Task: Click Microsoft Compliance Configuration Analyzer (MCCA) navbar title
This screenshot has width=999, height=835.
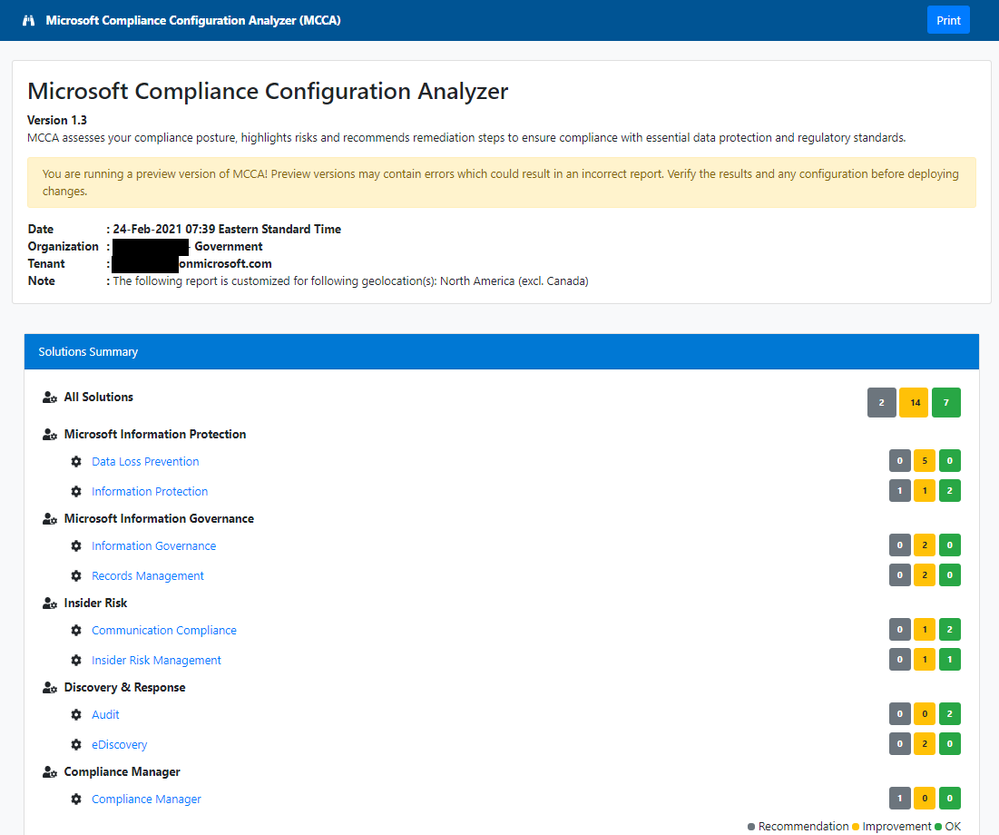Action: (x=193, y=20)
